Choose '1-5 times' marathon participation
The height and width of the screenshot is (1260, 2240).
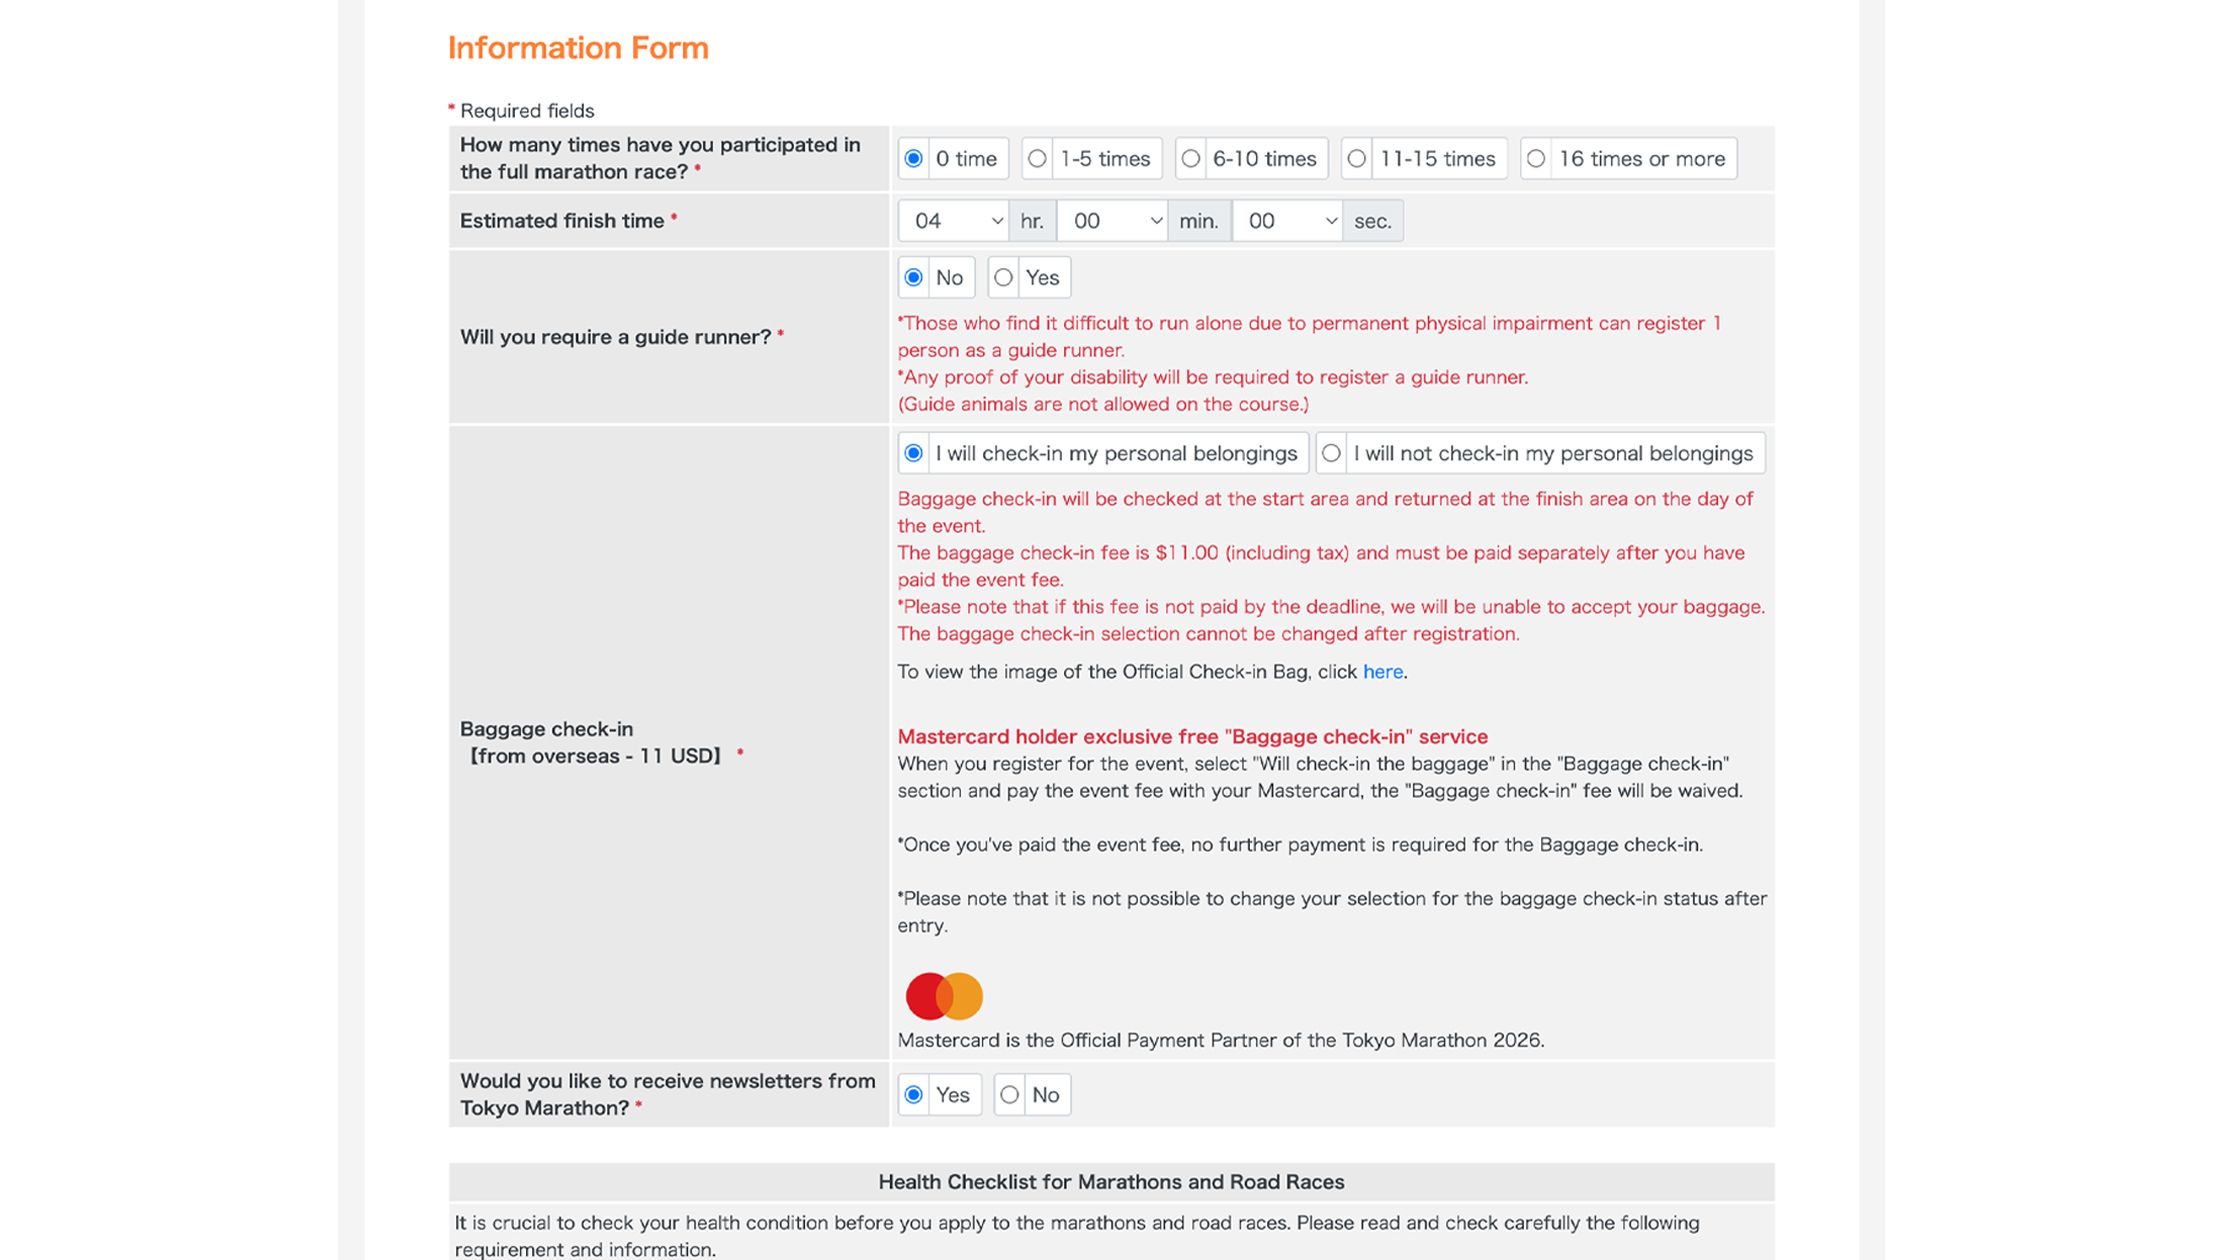1037,159
